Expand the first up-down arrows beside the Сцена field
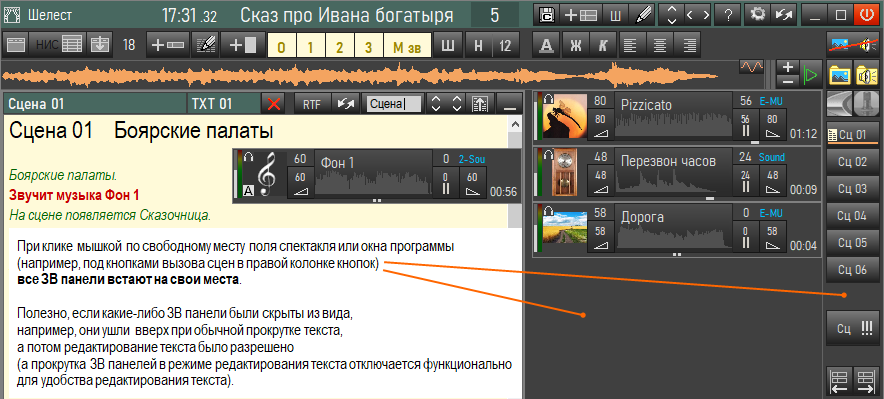The image size is (884, 399). (x=435, y=104)
